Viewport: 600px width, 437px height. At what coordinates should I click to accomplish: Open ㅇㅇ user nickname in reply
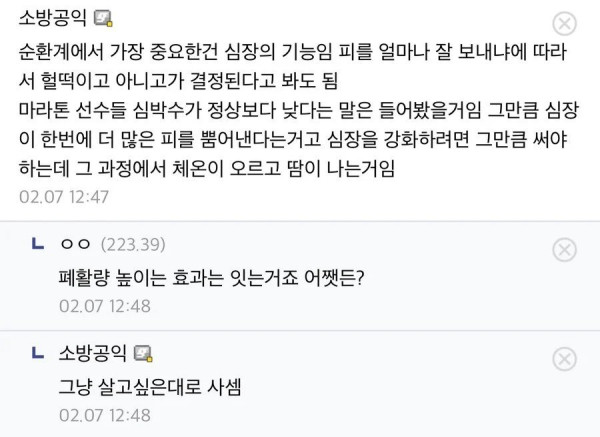[x=75, y=245]
